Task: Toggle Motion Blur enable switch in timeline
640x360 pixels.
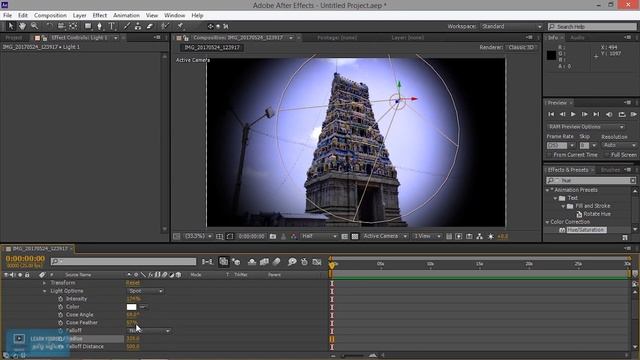Action: pos(276,262)
